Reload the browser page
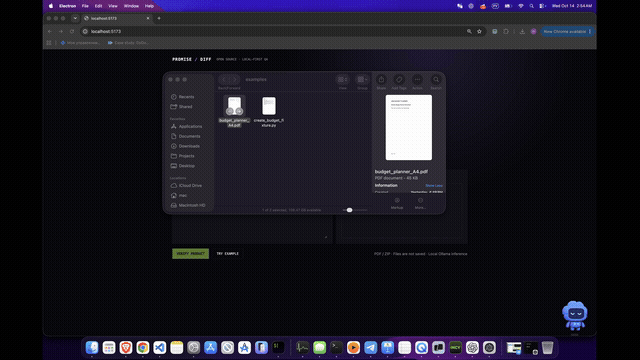The image size is (640, 360). pyautogui.click(x=72, y=31)
